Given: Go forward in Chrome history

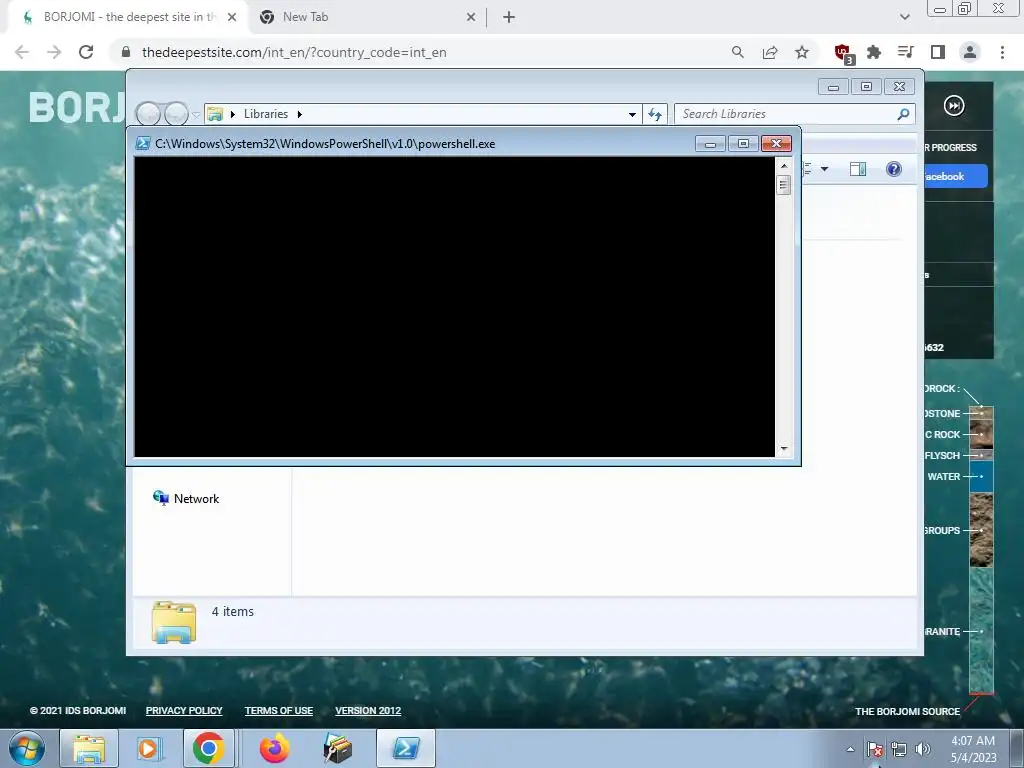Looking at the screenshot, I should (54, 52).
